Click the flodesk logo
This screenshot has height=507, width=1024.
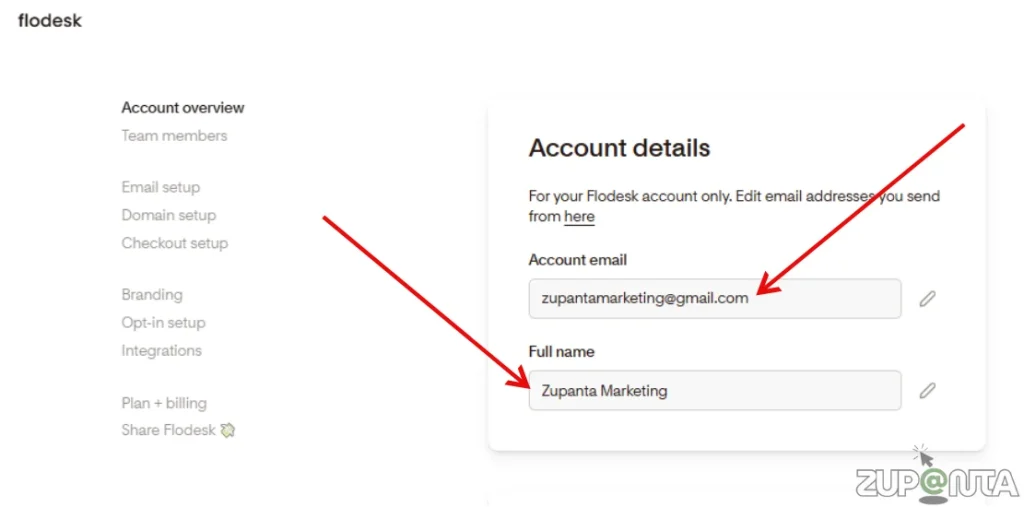coord(50,20)
